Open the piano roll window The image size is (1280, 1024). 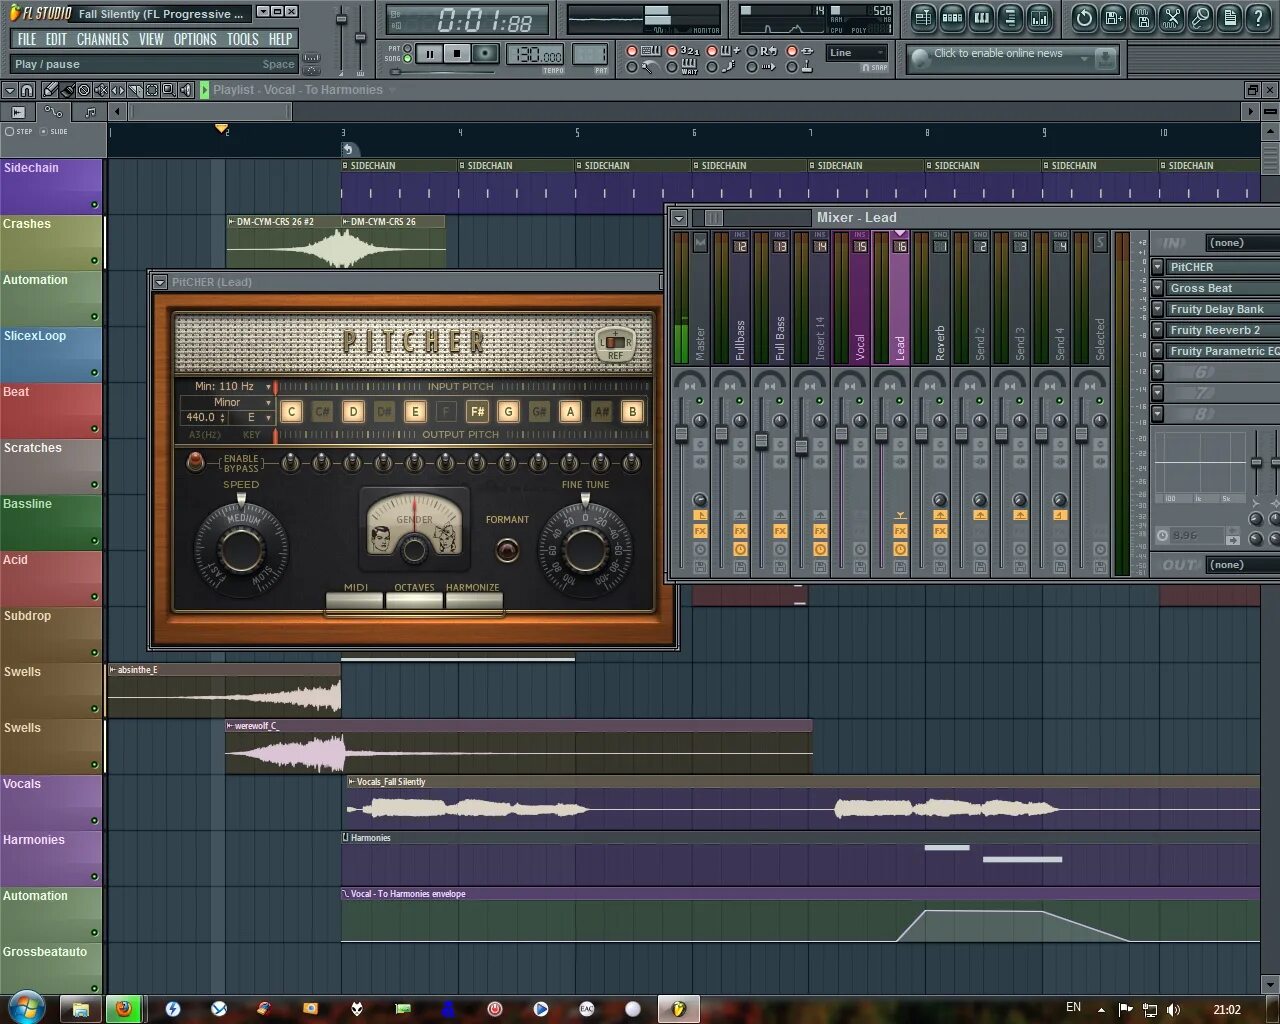[982, 17]
